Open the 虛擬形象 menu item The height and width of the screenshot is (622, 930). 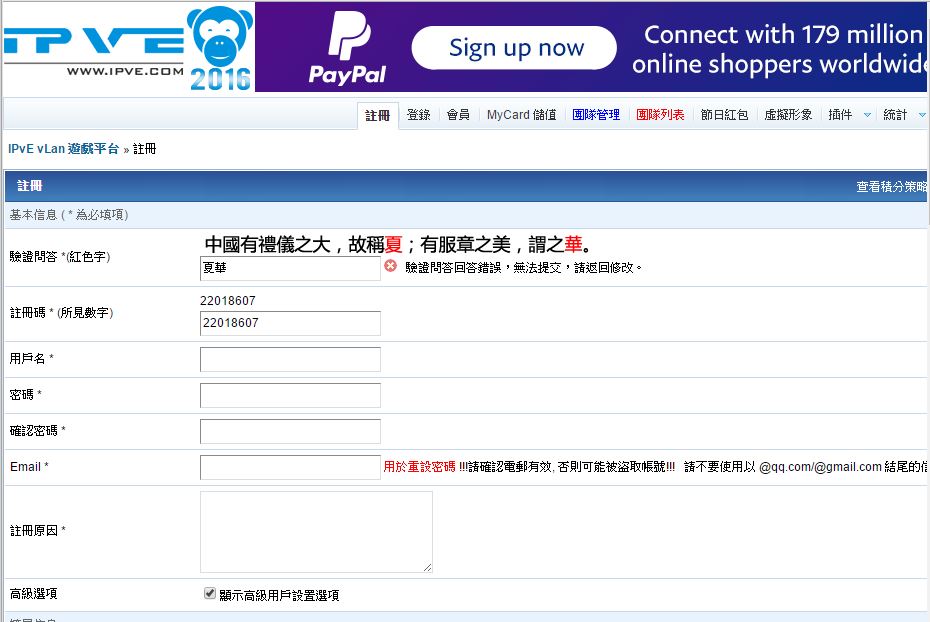point(788,114)
